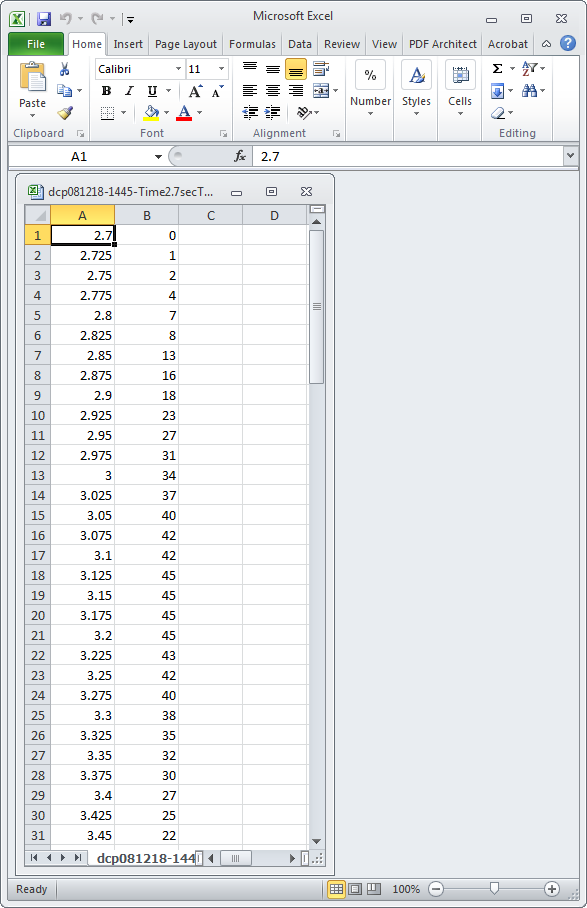The height and width of the screenshot is (908, 587).
Task: Open the Formulas ribbon tab
Action: (x=252, y=44)
